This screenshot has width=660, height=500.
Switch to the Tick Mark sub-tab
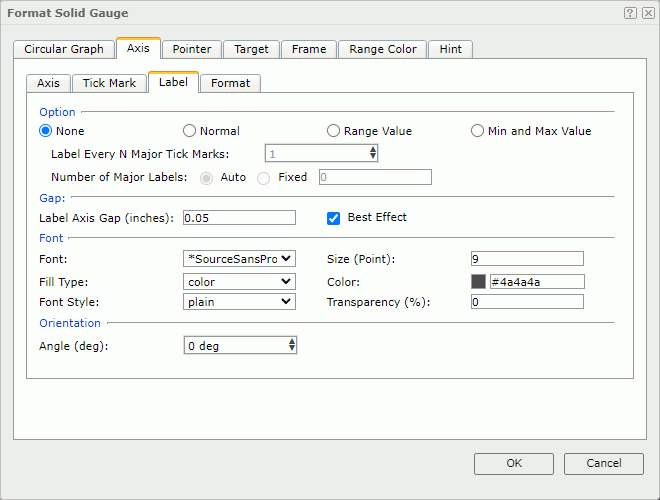[109, 83]
